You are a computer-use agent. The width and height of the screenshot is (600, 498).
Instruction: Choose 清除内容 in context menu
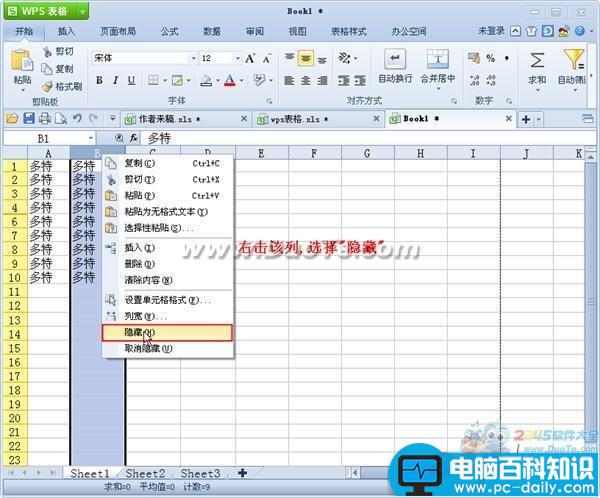tap(167, 280)
